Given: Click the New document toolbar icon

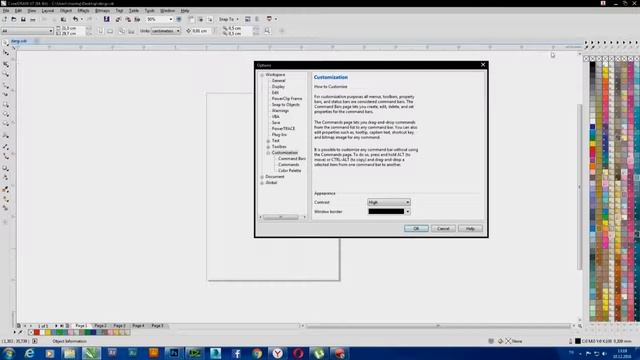Looking at the screenshot, I should [x=4, y=19].
